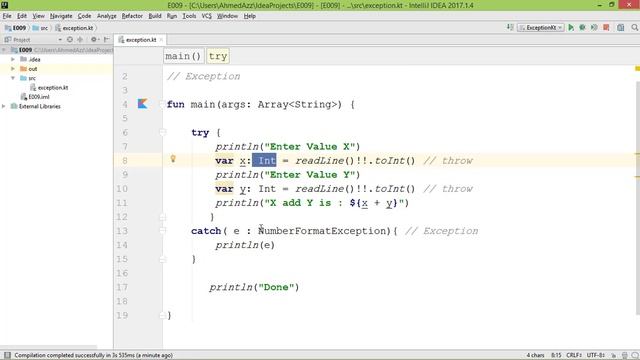The width and height of the screenshot is (640, 360).
Task: Click E009 in navigation breadcrumb
Action: point(16,28)
